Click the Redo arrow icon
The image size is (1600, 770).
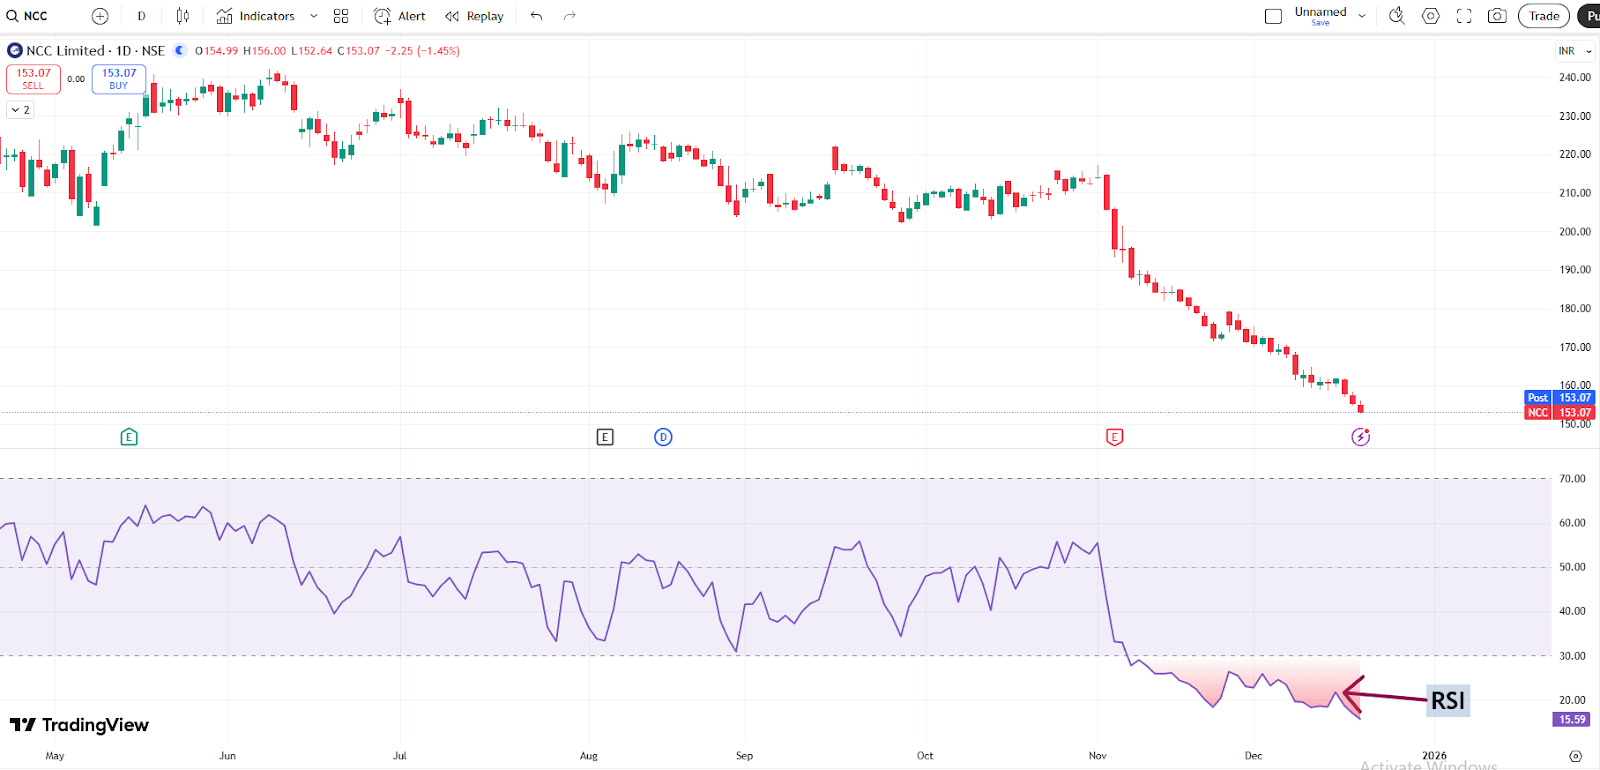pyautogui.click(x=570, y=16)
